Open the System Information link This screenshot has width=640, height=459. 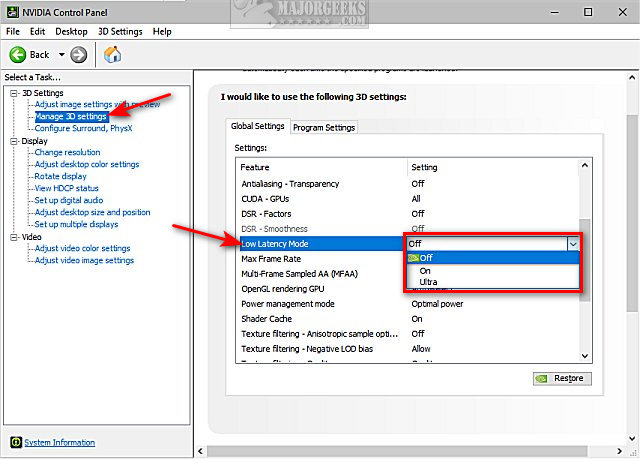pyautogui.click(x=60, y=442)
